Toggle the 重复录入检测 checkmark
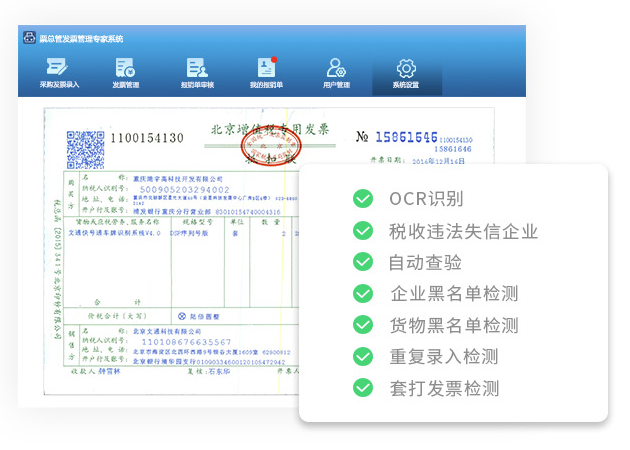The image size is (630, 450). 363,356
